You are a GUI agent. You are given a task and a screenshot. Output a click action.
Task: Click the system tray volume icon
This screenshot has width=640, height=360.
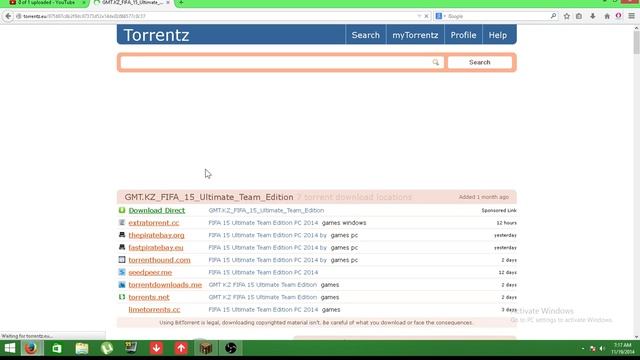pyautogui.click(x=602, y=349)
